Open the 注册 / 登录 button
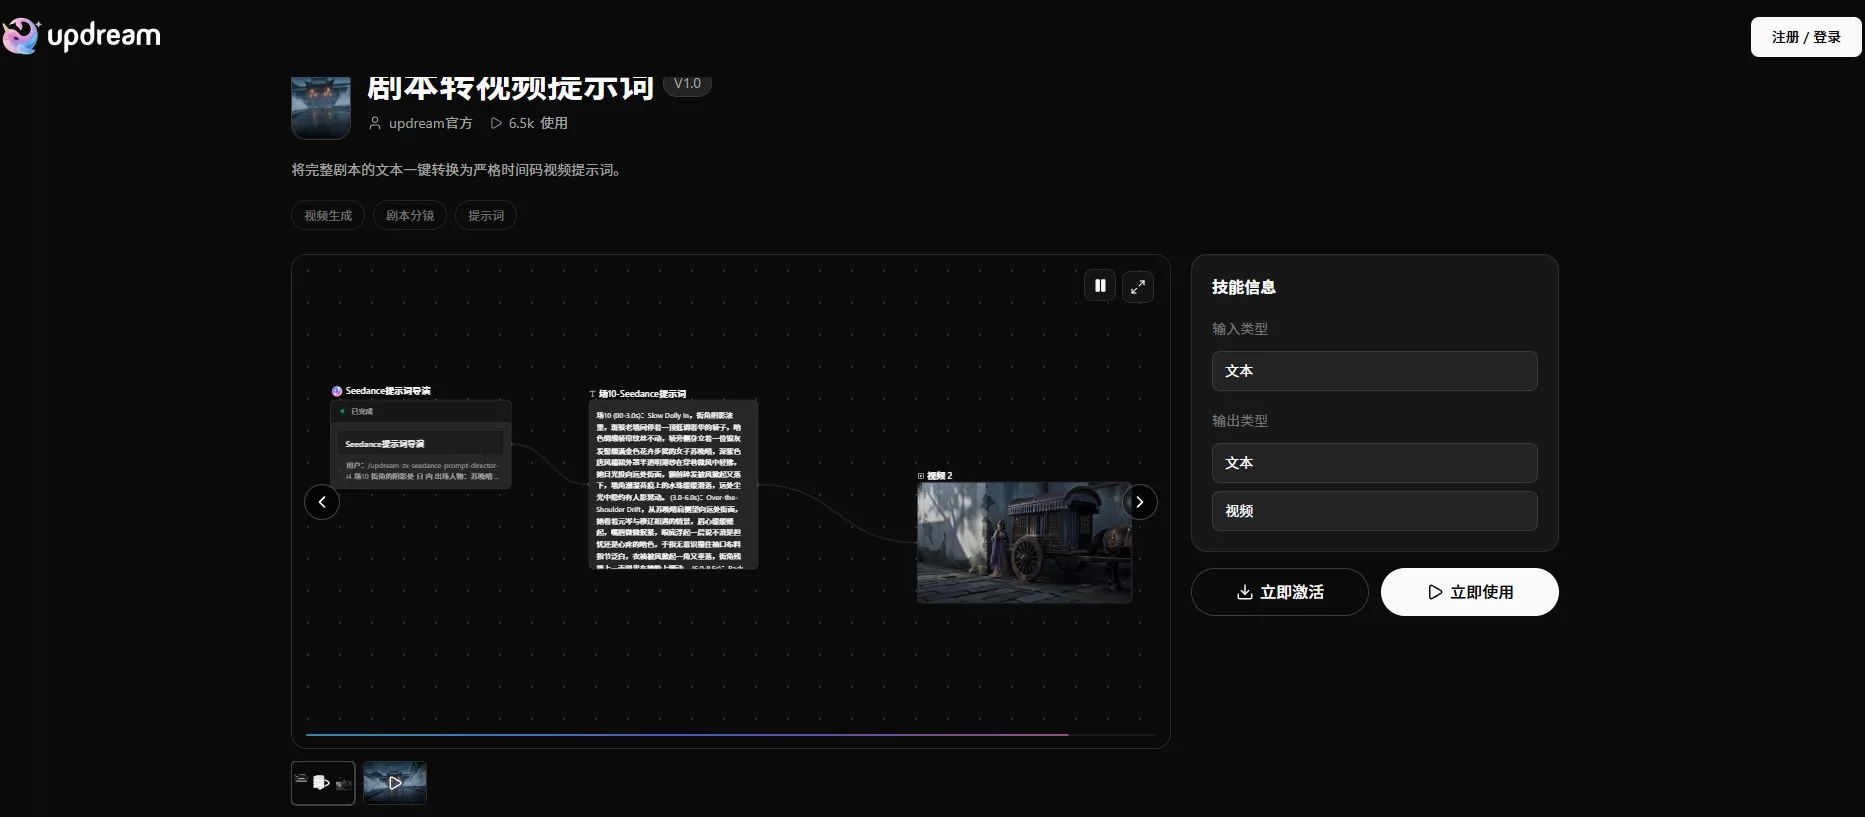 pyautogui.click(x=1806, y=37)
